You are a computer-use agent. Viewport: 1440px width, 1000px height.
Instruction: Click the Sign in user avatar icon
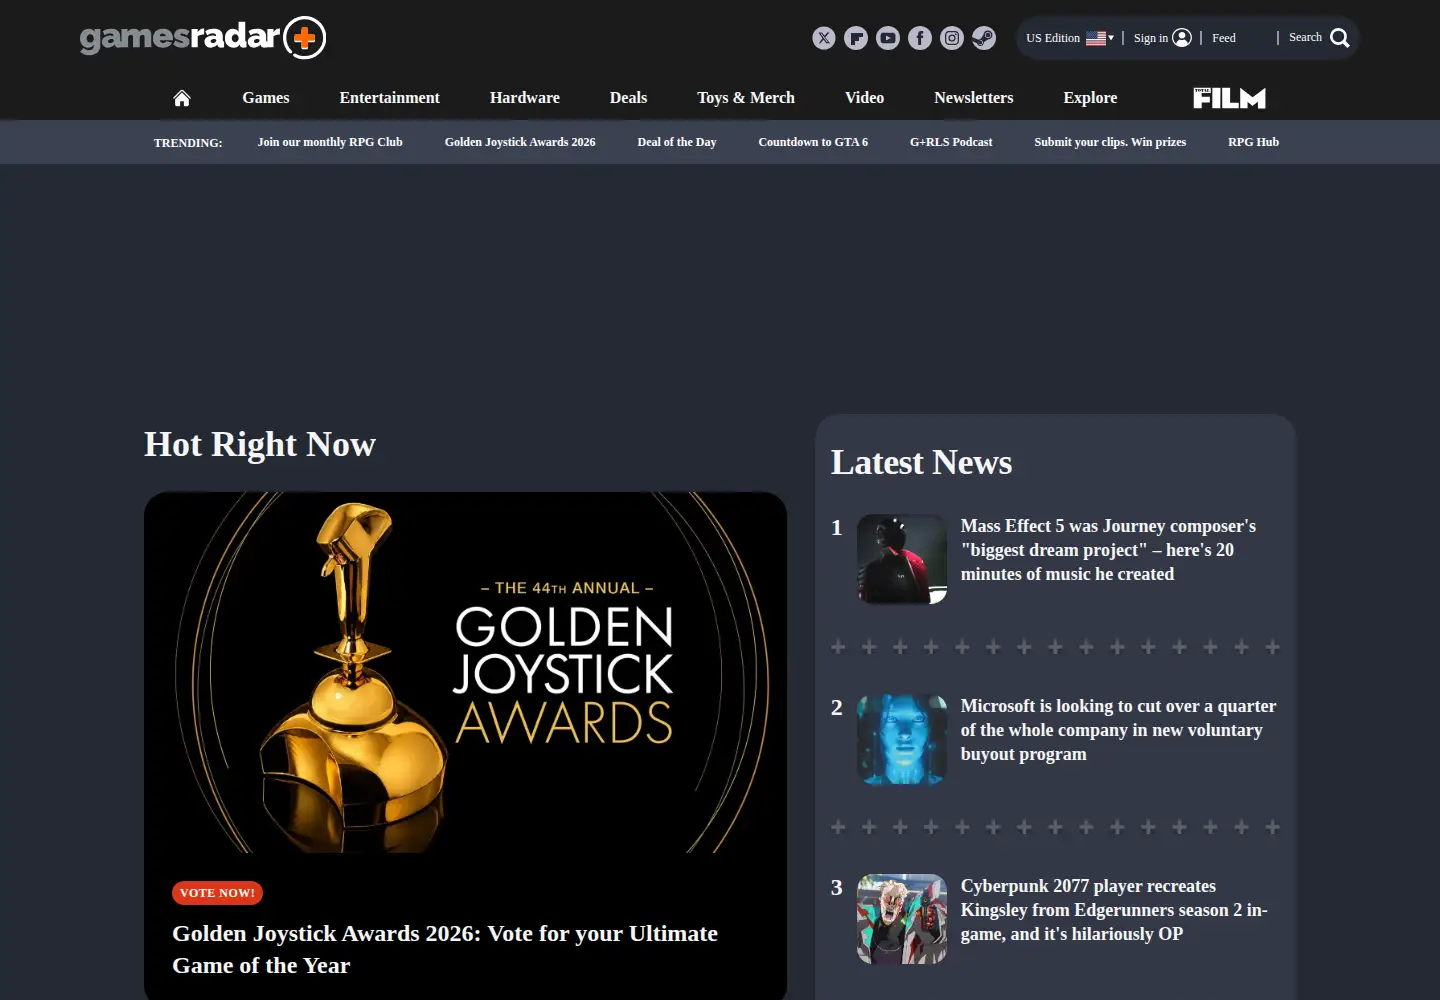[1182, 38]
